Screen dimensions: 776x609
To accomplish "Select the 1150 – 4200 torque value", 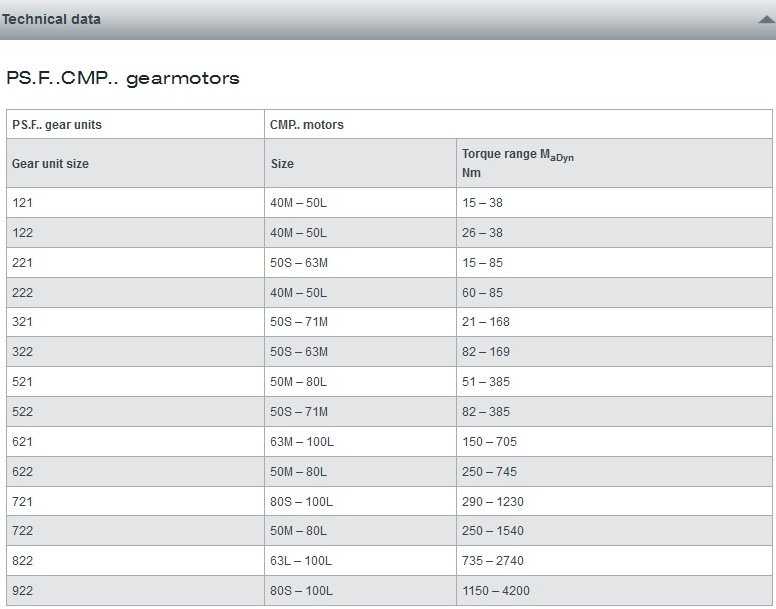I will pos(495,591).
